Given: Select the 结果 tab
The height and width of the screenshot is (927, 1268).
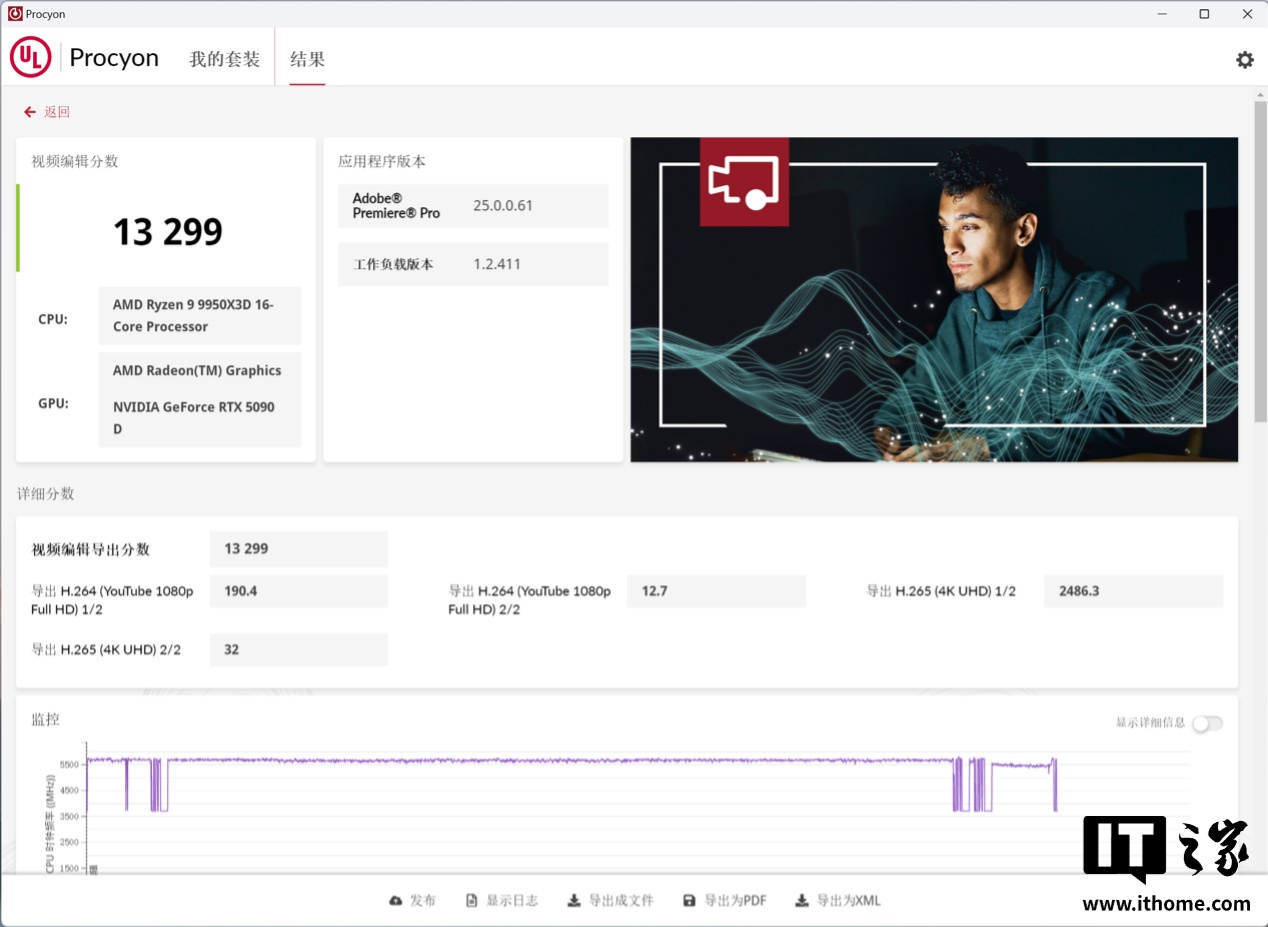Looking at the screenshot, I should click(307, 59).
